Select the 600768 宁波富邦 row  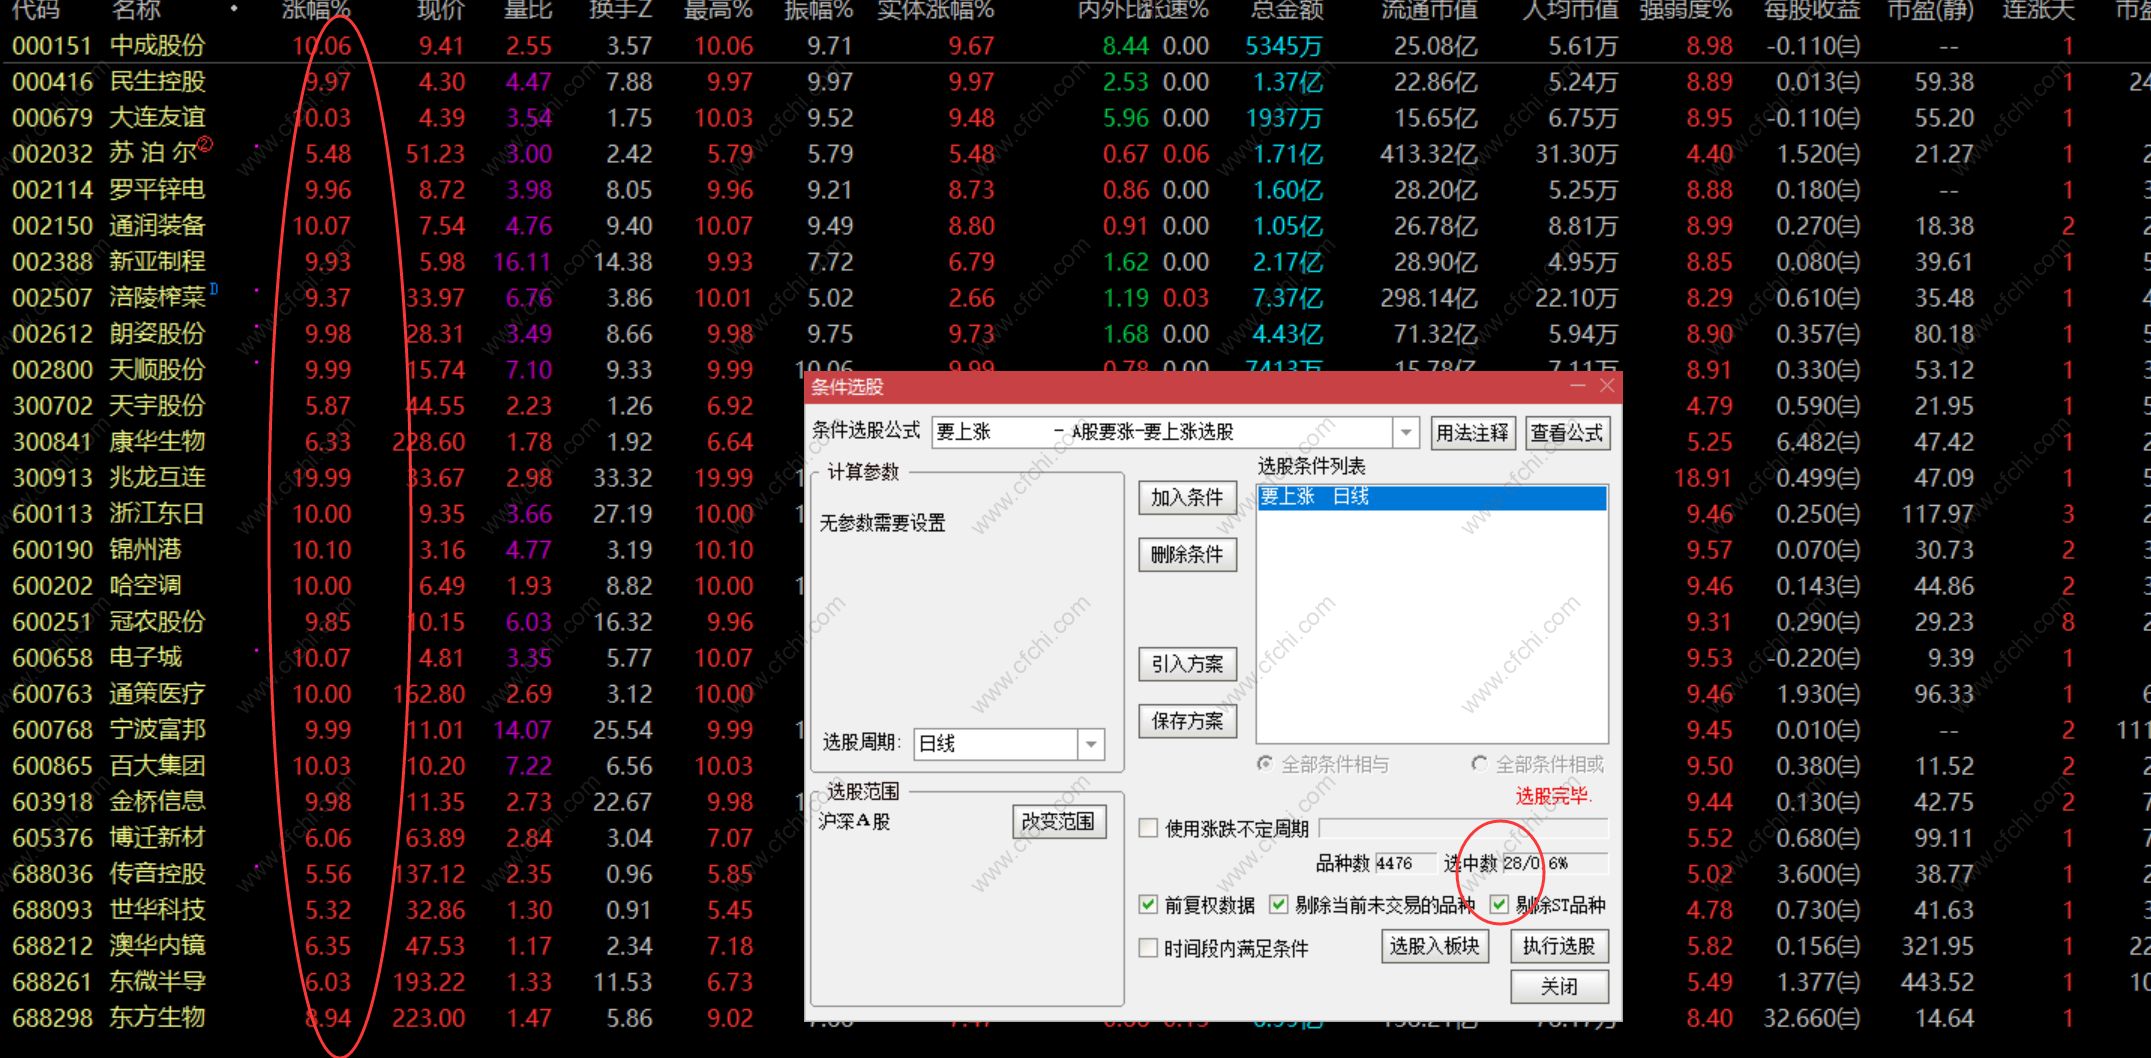click(x=400, y=730)
